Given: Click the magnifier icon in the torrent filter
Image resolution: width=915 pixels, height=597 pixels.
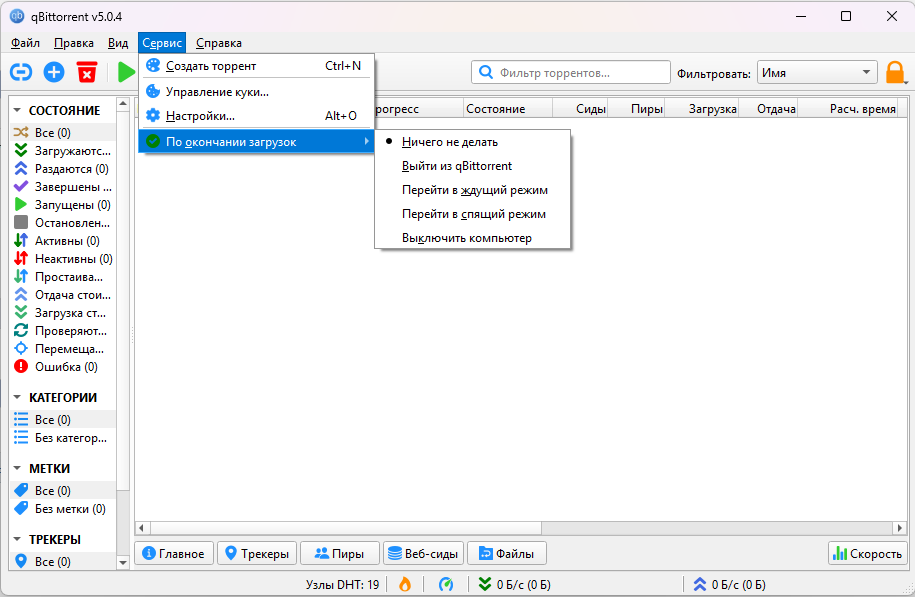Looking at the screenshot, I should pyautogui.click(x=486, y=72).
